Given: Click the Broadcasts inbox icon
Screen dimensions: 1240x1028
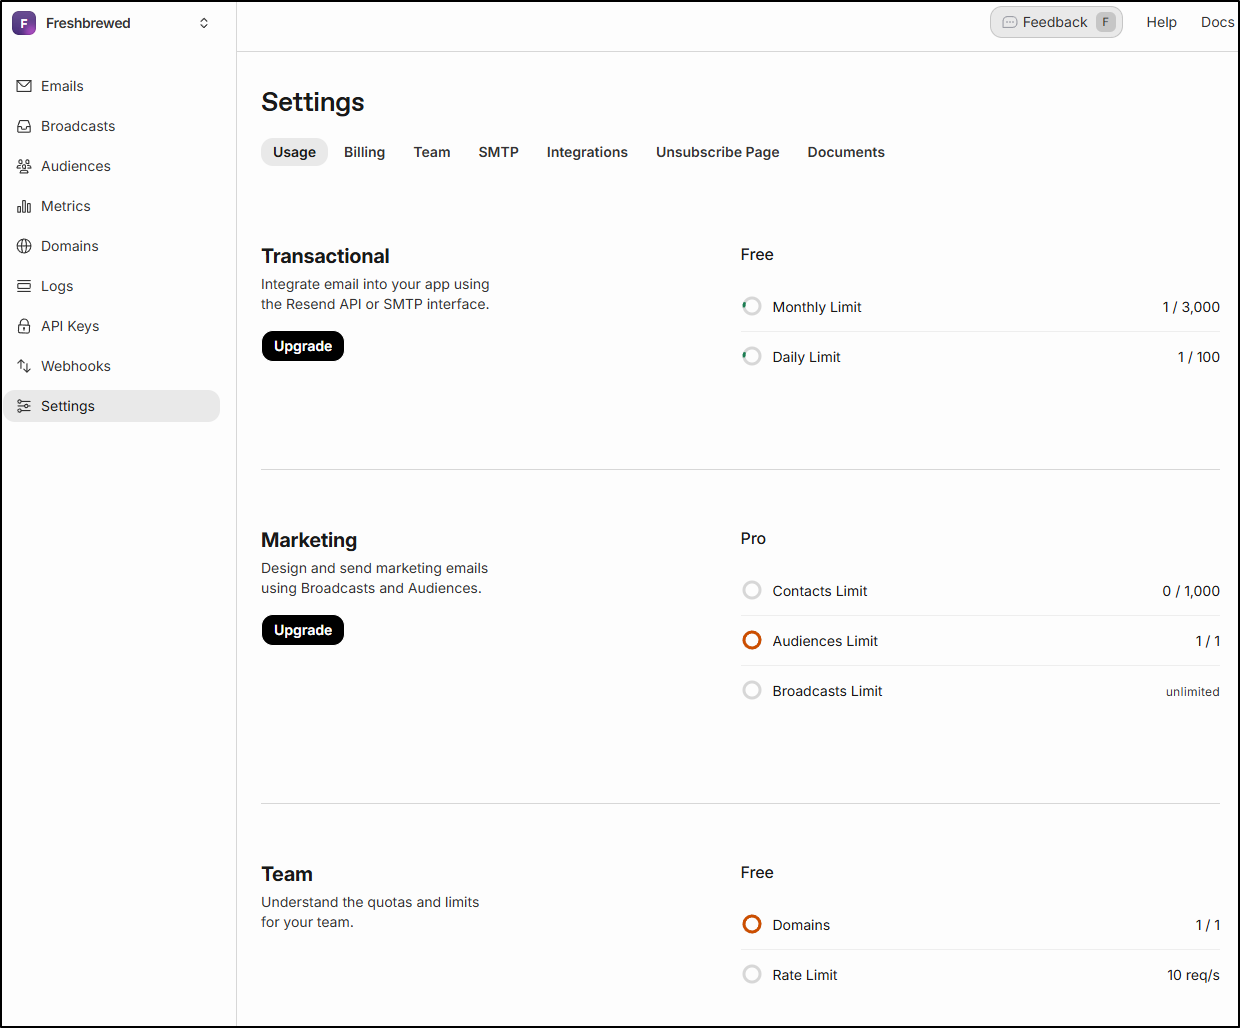Looking at the screenshot, I should point(24,126).
